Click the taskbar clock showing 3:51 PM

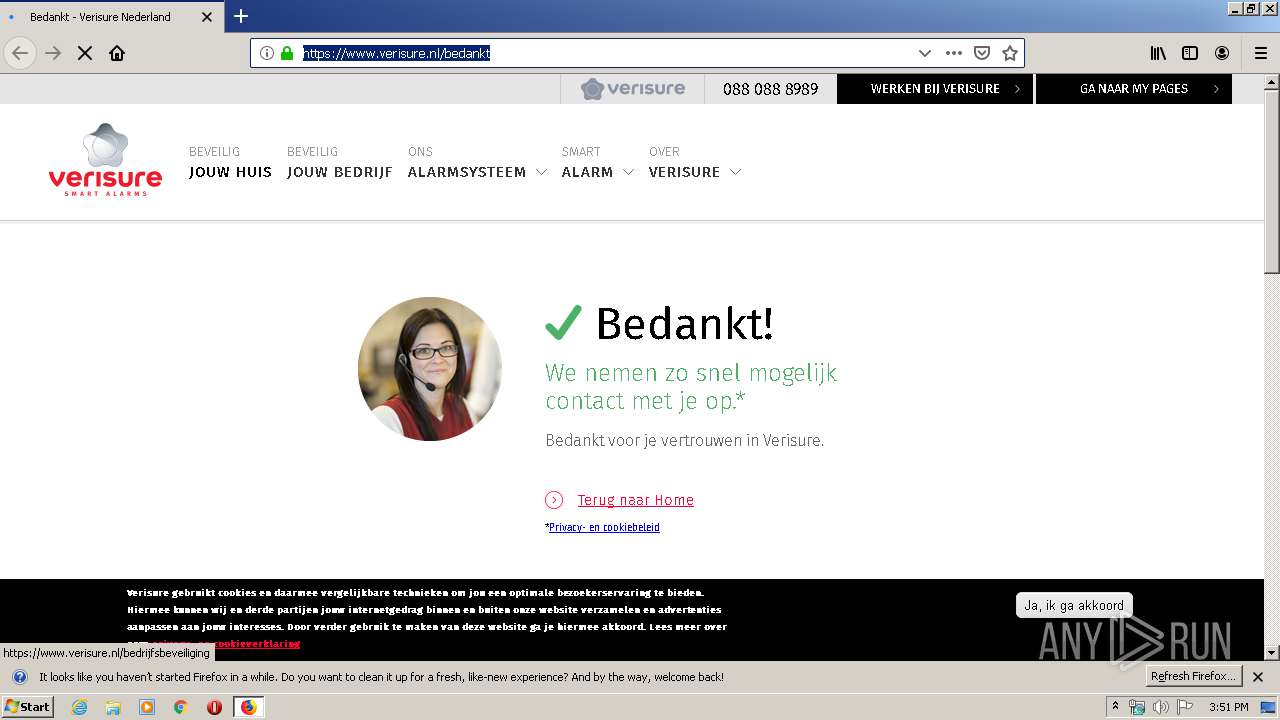coord(1228,707)
